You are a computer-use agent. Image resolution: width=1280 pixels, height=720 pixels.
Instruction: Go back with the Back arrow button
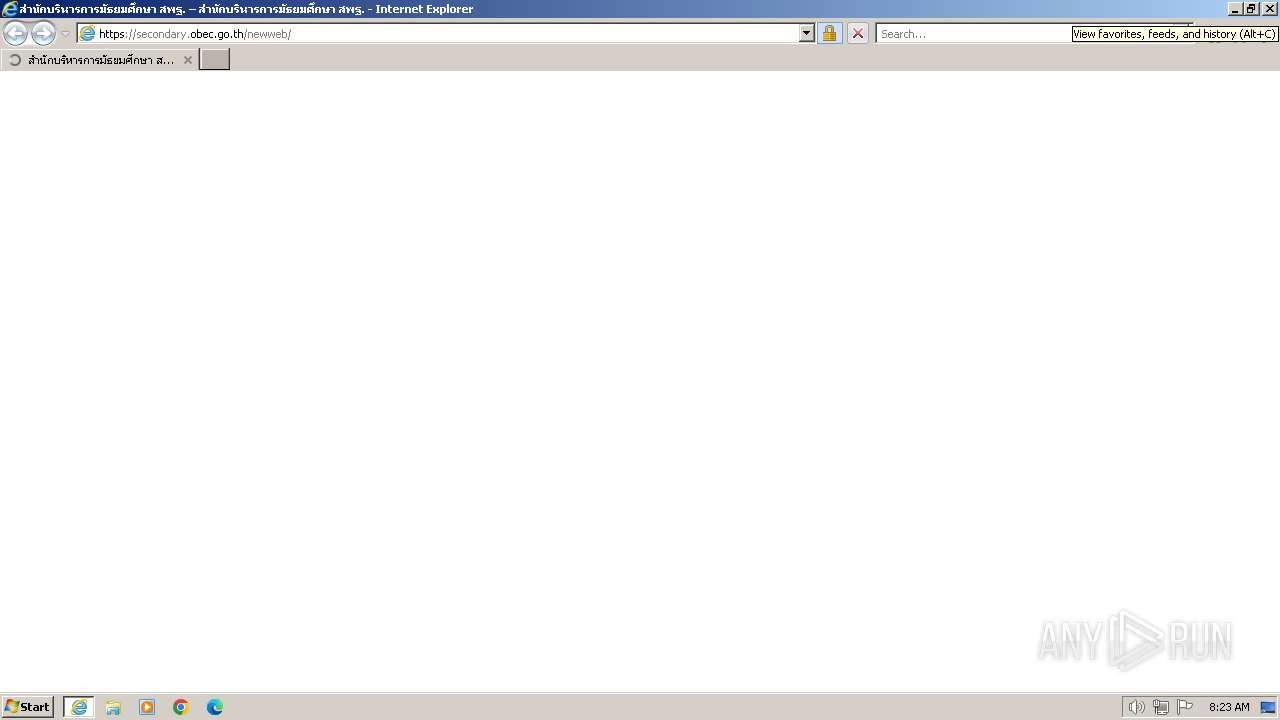(x=16, y=33)
